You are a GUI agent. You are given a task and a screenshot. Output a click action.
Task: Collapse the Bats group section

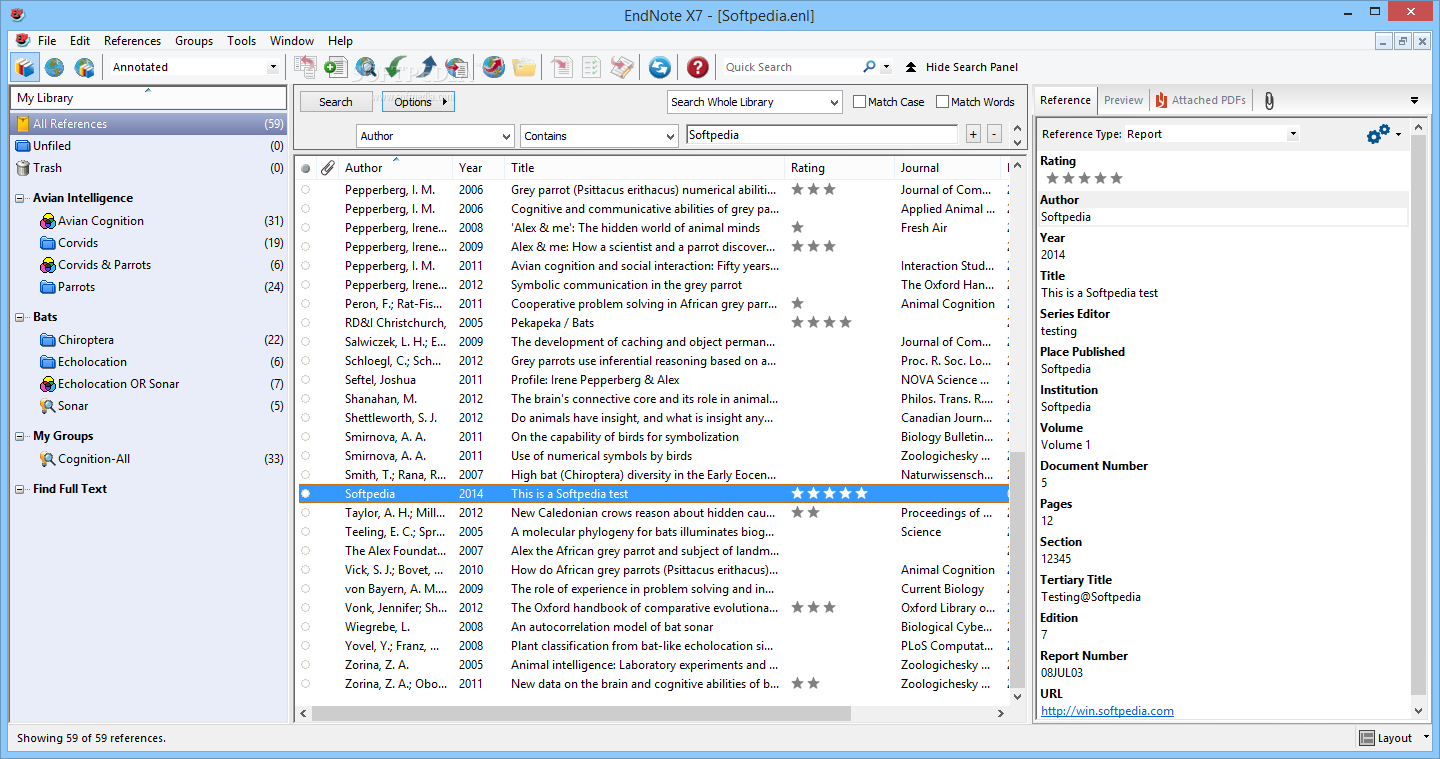pyautogui.click(x=18, y=317)
